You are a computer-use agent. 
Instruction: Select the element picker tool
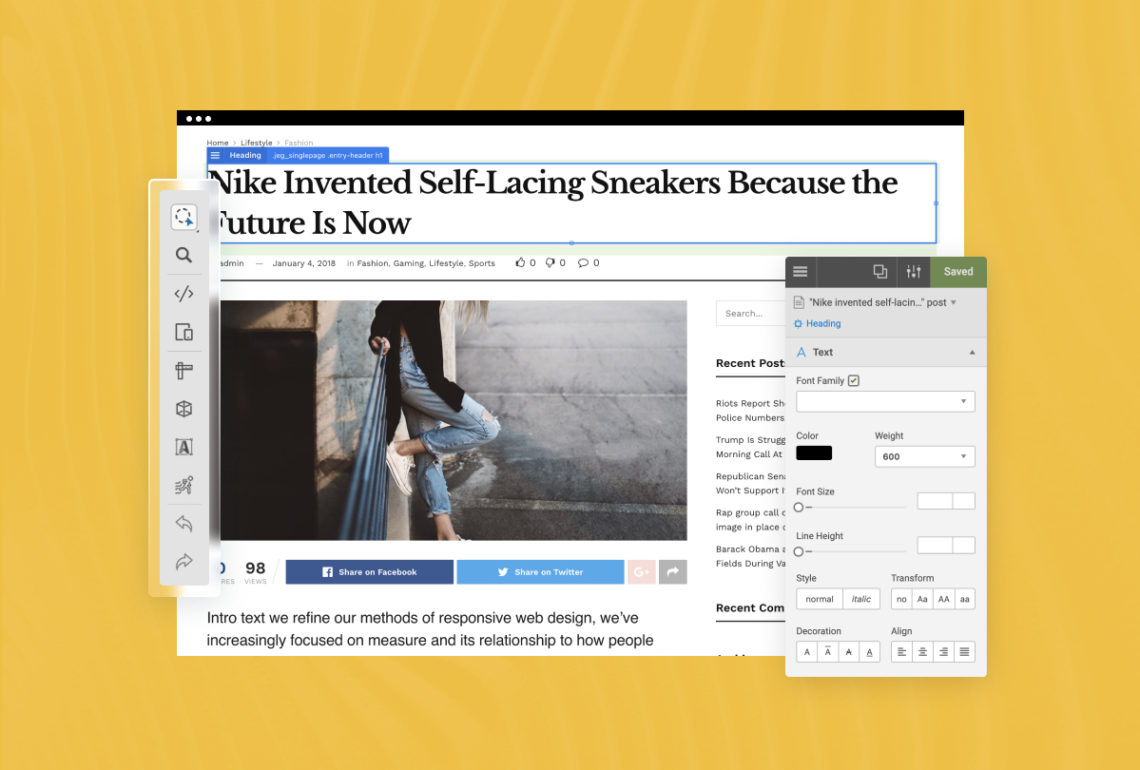pyautogui.click(x=184, y=216)
